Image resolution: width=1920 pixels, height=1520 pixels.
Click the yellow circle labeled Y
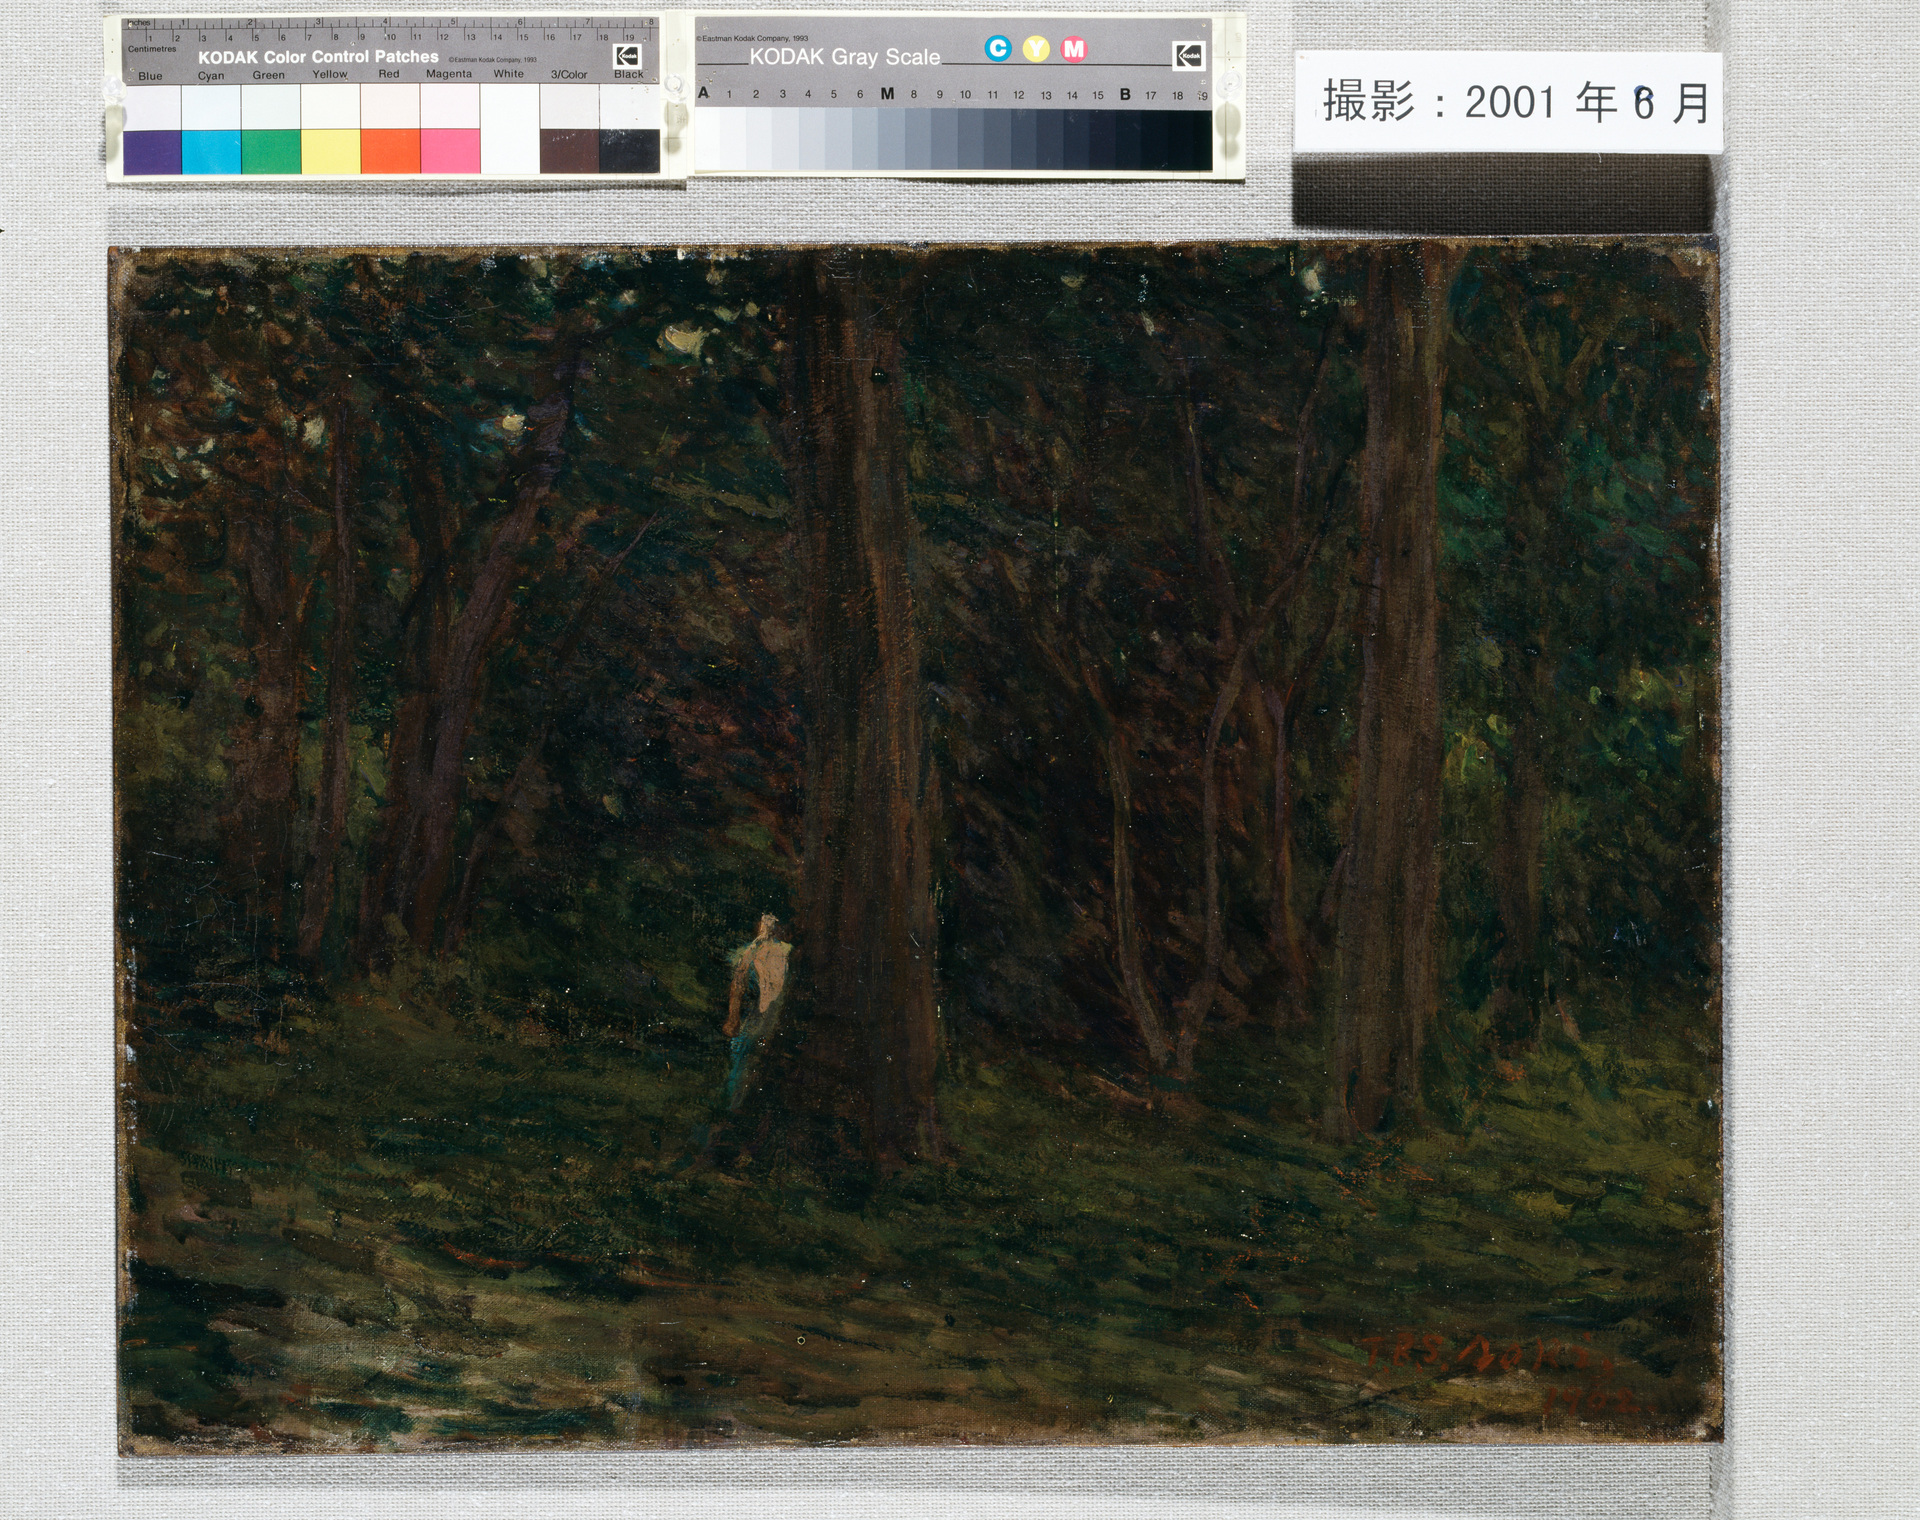pos(1036,48)
